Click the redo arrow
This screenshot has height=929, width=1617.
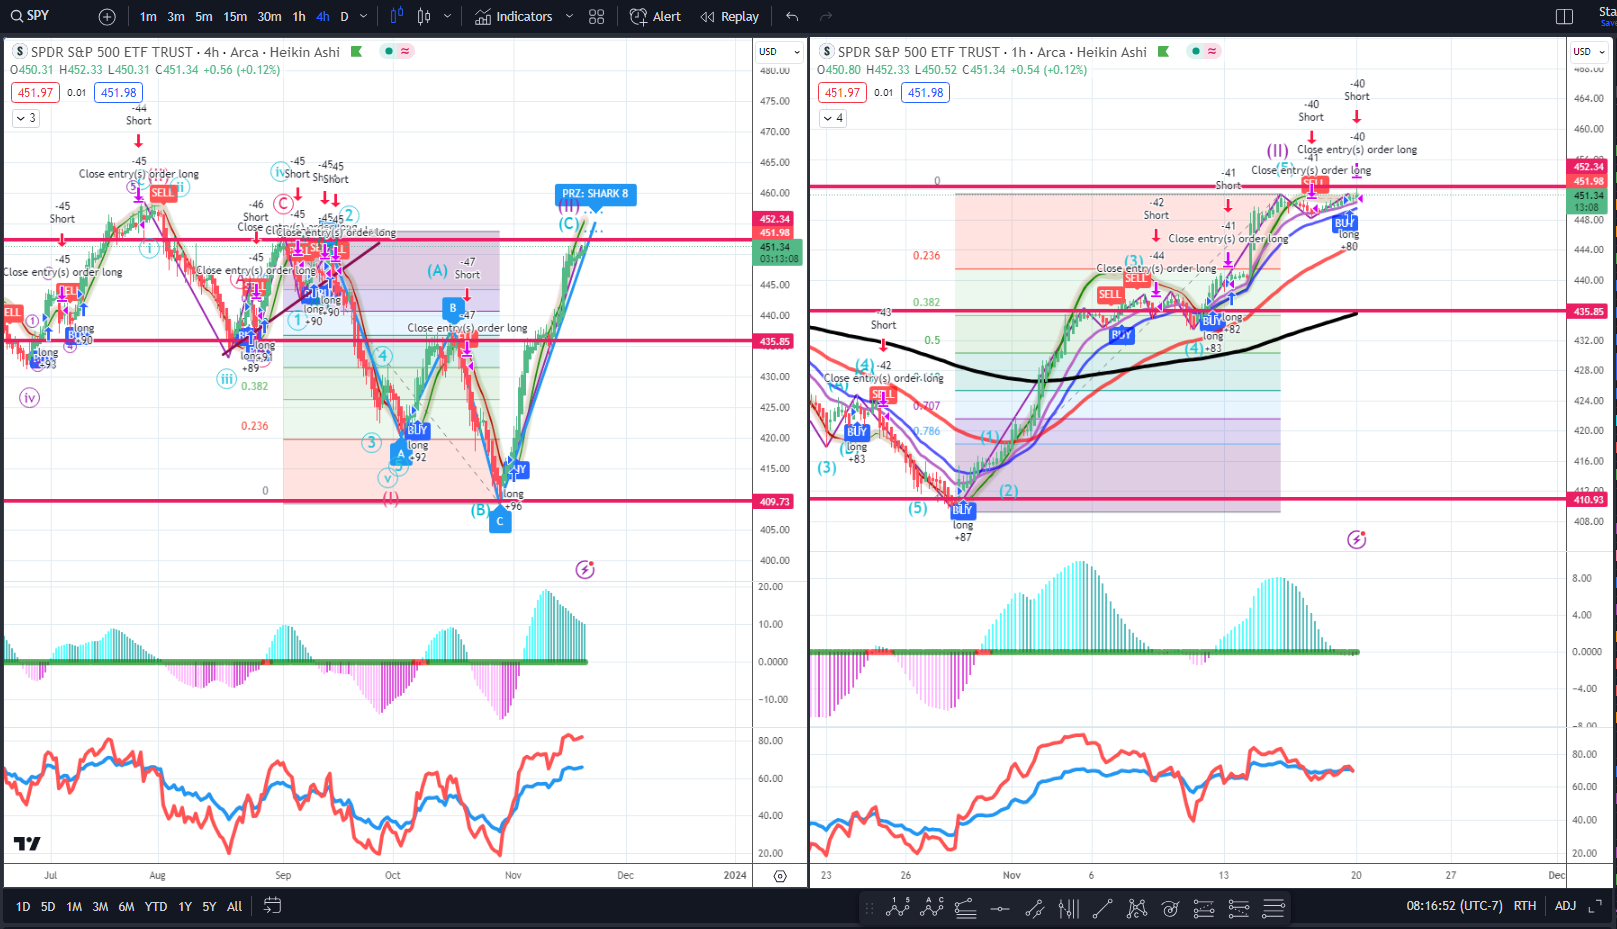click(826, 17)
